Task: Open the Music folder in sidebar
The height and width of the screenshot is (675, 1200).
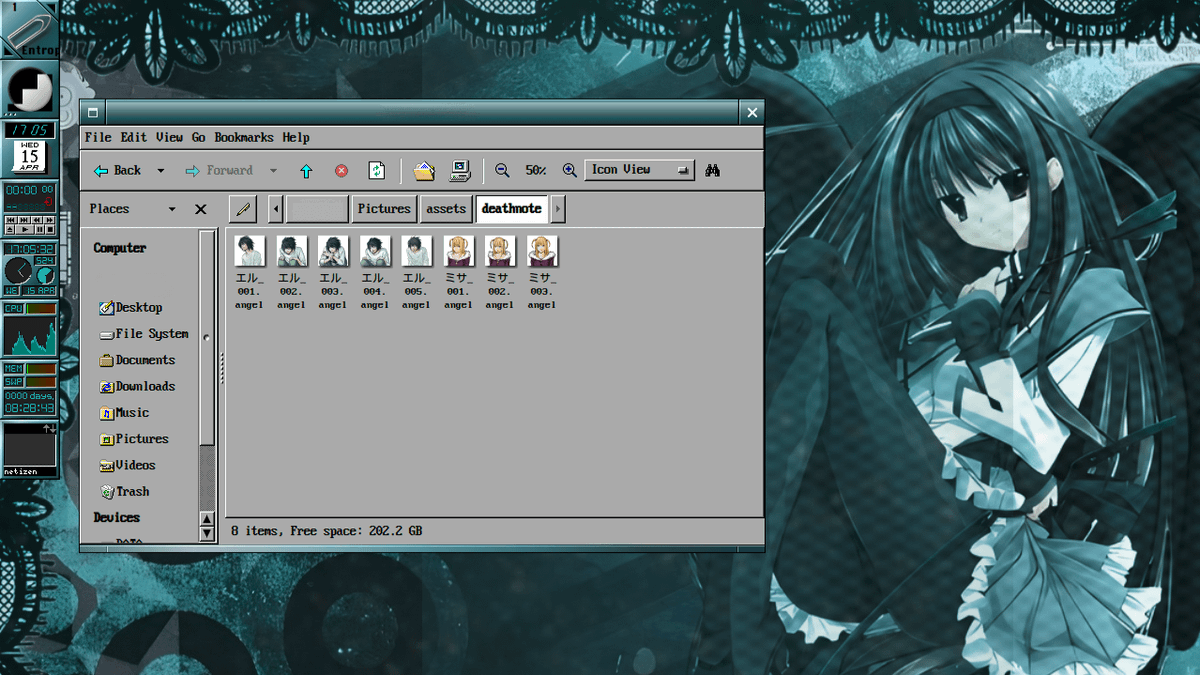Action: pos(130,412)
